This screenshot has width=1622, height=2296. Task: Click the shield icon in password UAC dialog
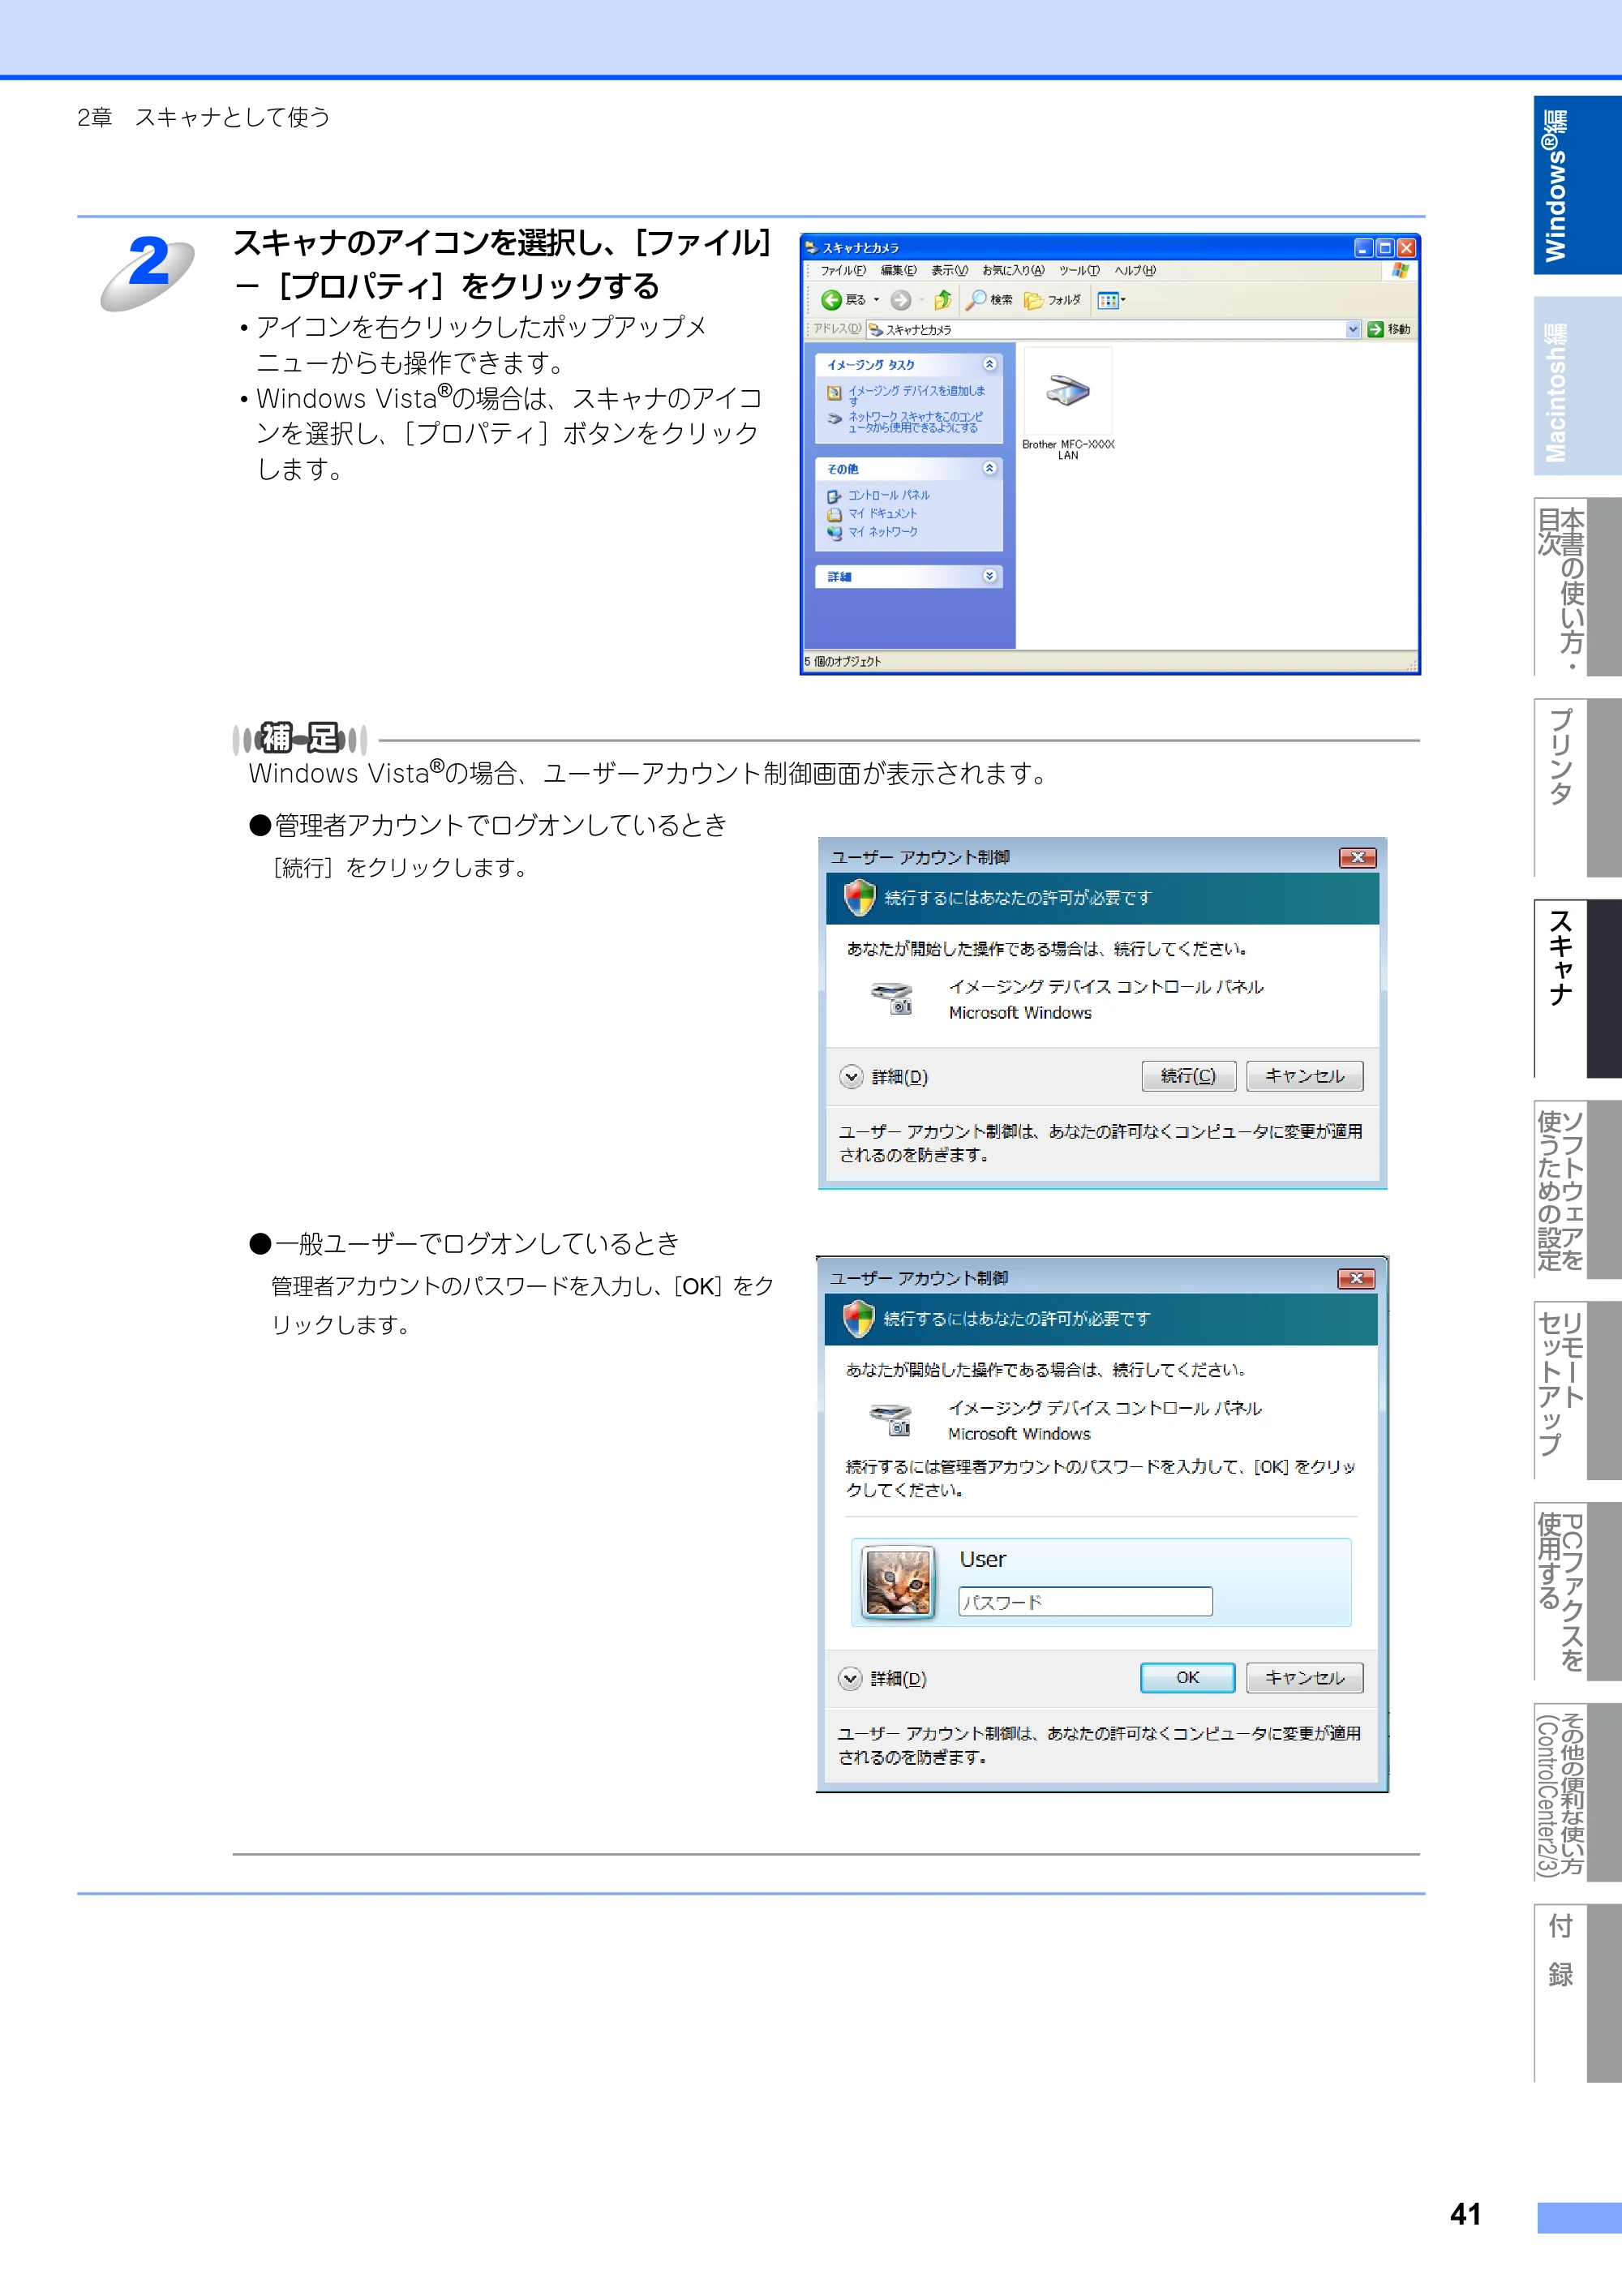point(858,1319)
